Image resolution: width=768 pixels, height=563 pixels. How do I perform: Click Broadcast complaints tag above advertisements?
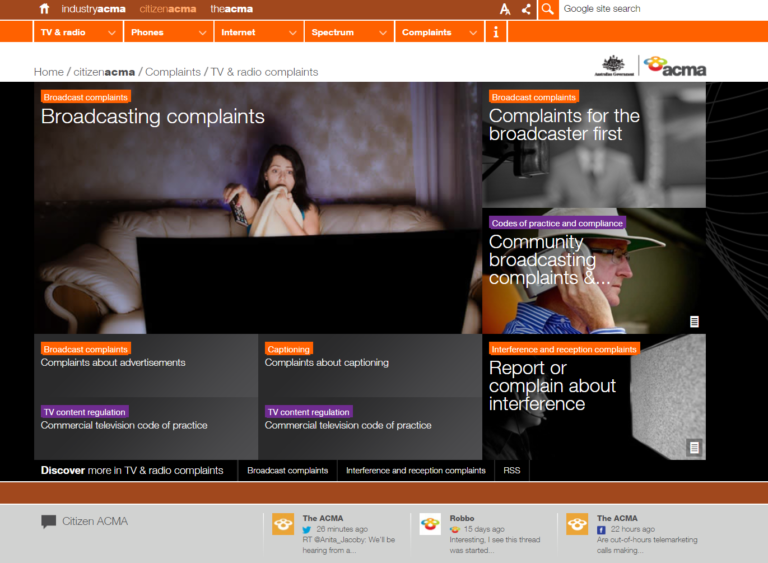pos(86,349)
